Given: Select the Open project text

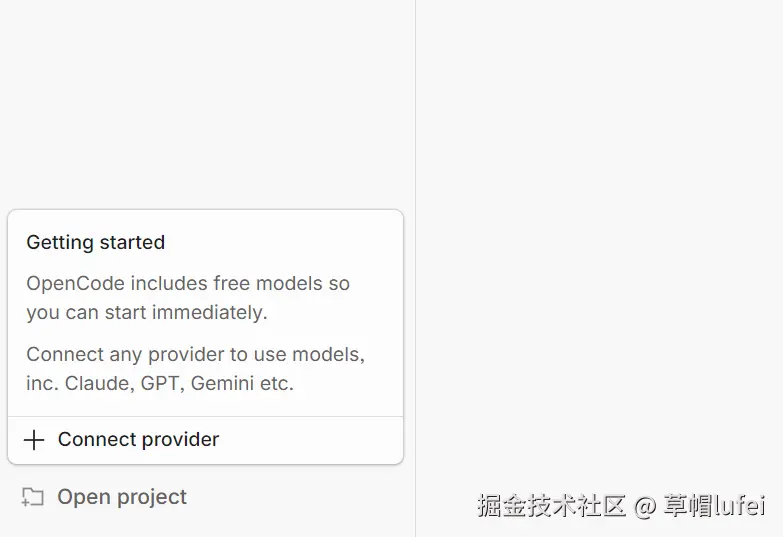Looking at the screenshot, I should tap(122, 497).
